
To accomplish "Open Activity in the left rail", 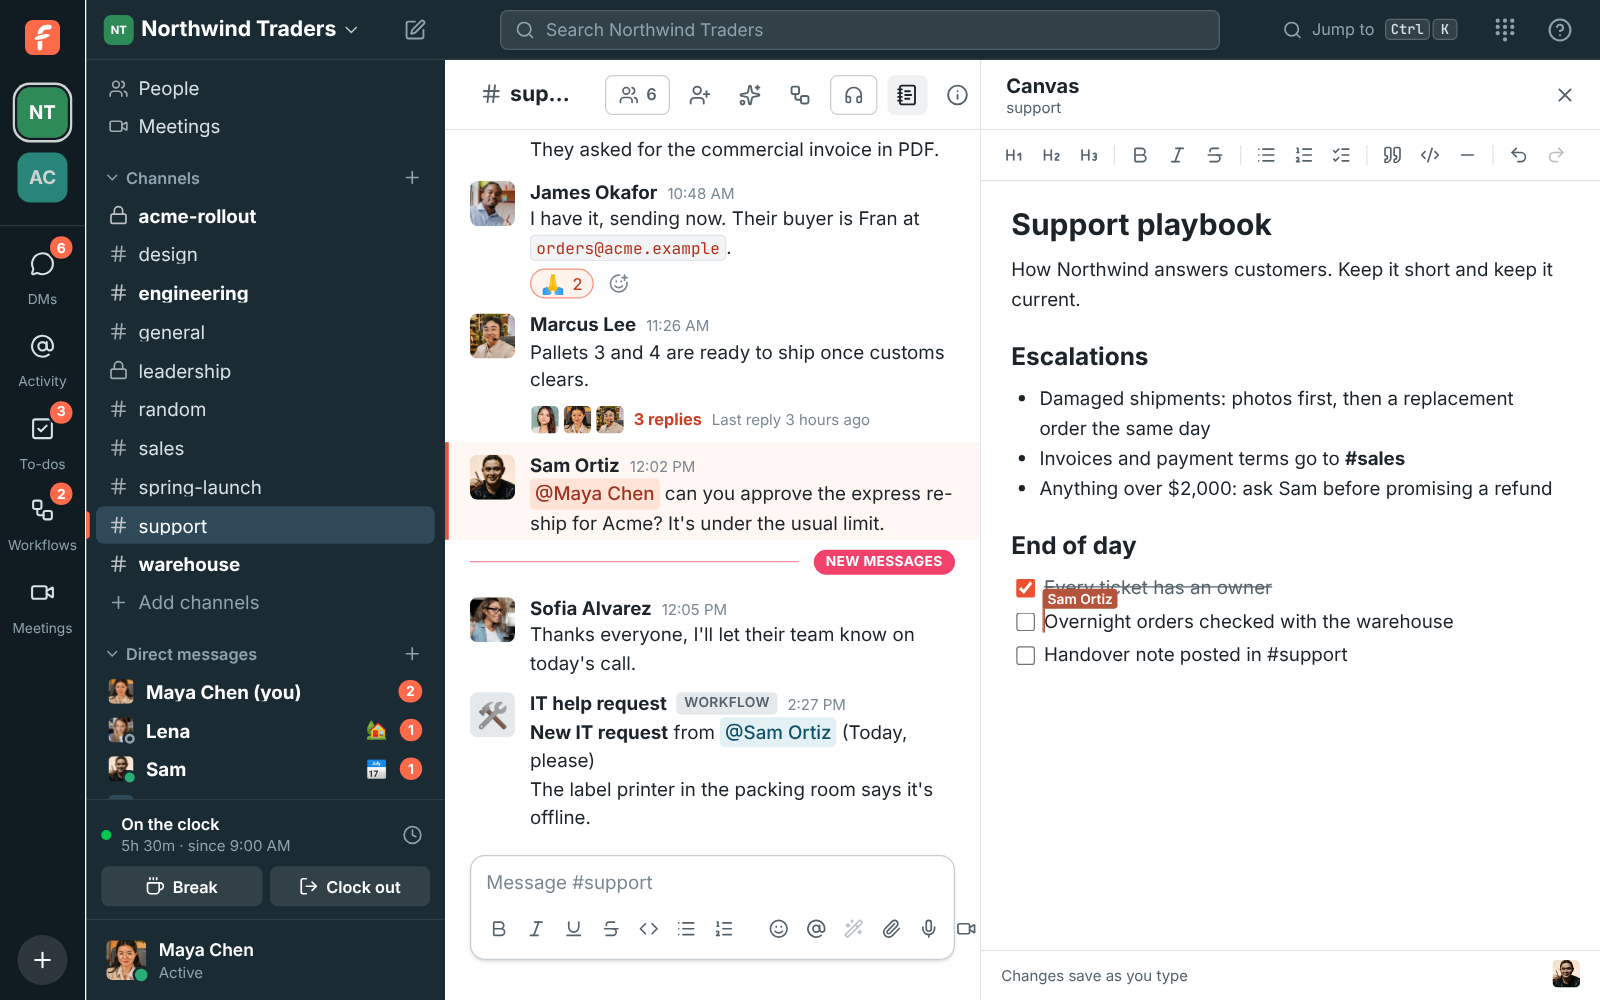I will click(x=42, y=358).
